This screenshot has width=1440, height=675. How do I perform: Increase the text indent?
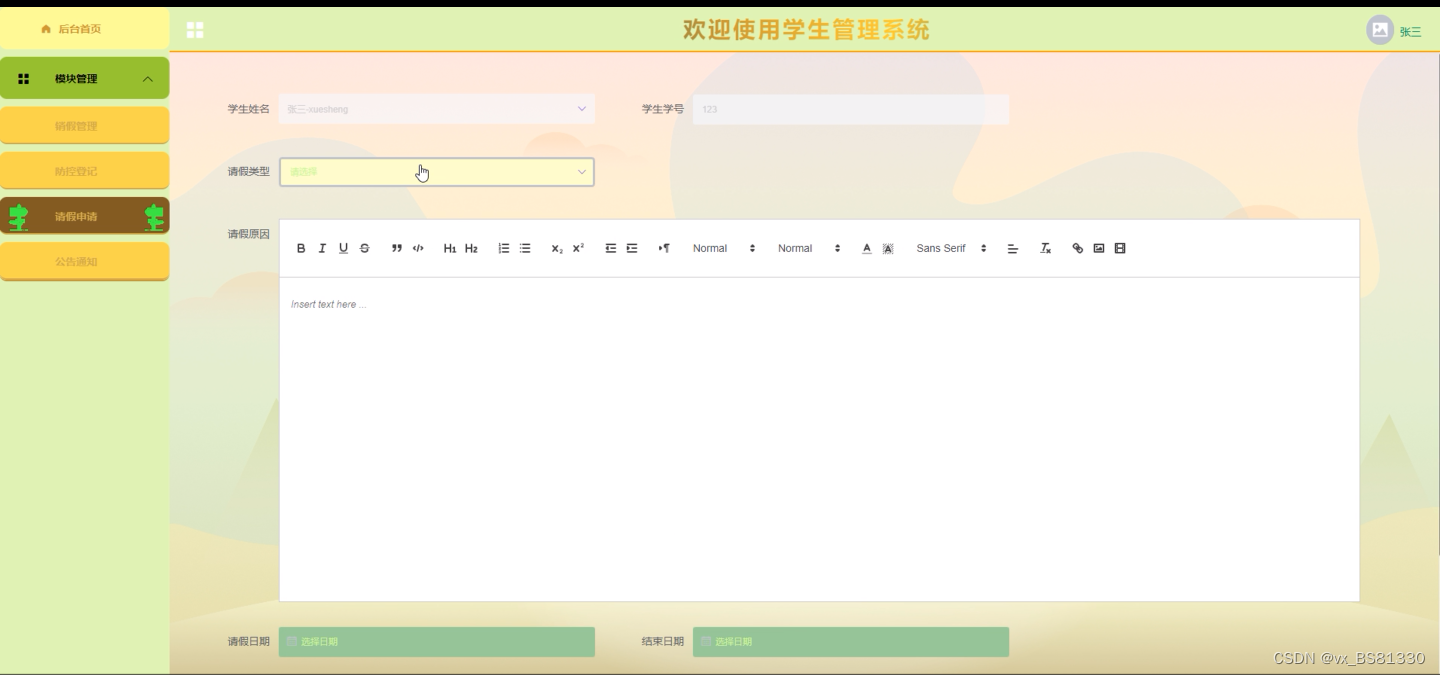tap(632, 248)
